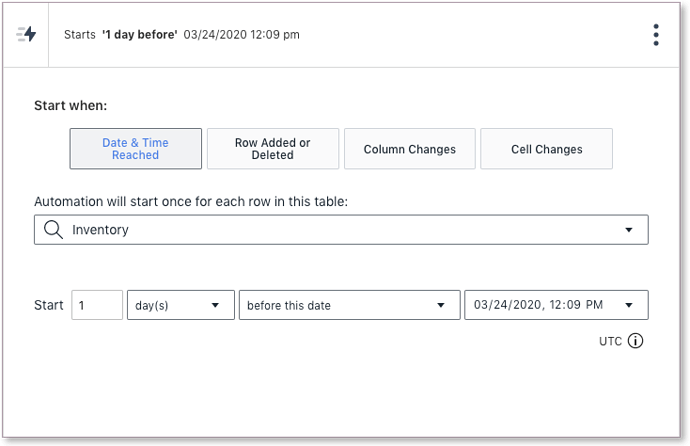Choose the Row Added or Deleted trigger

[x=273, y=149]
